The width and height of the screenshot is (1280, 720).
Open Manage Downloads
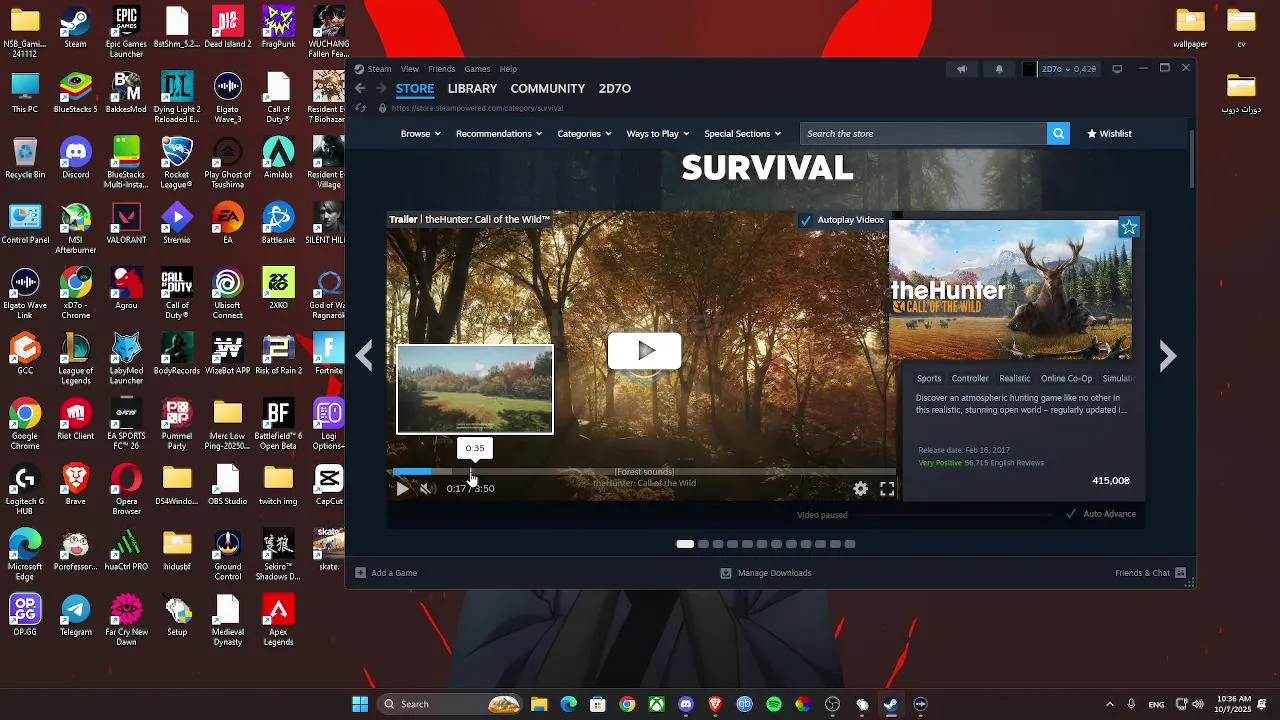tap(766, 573)
